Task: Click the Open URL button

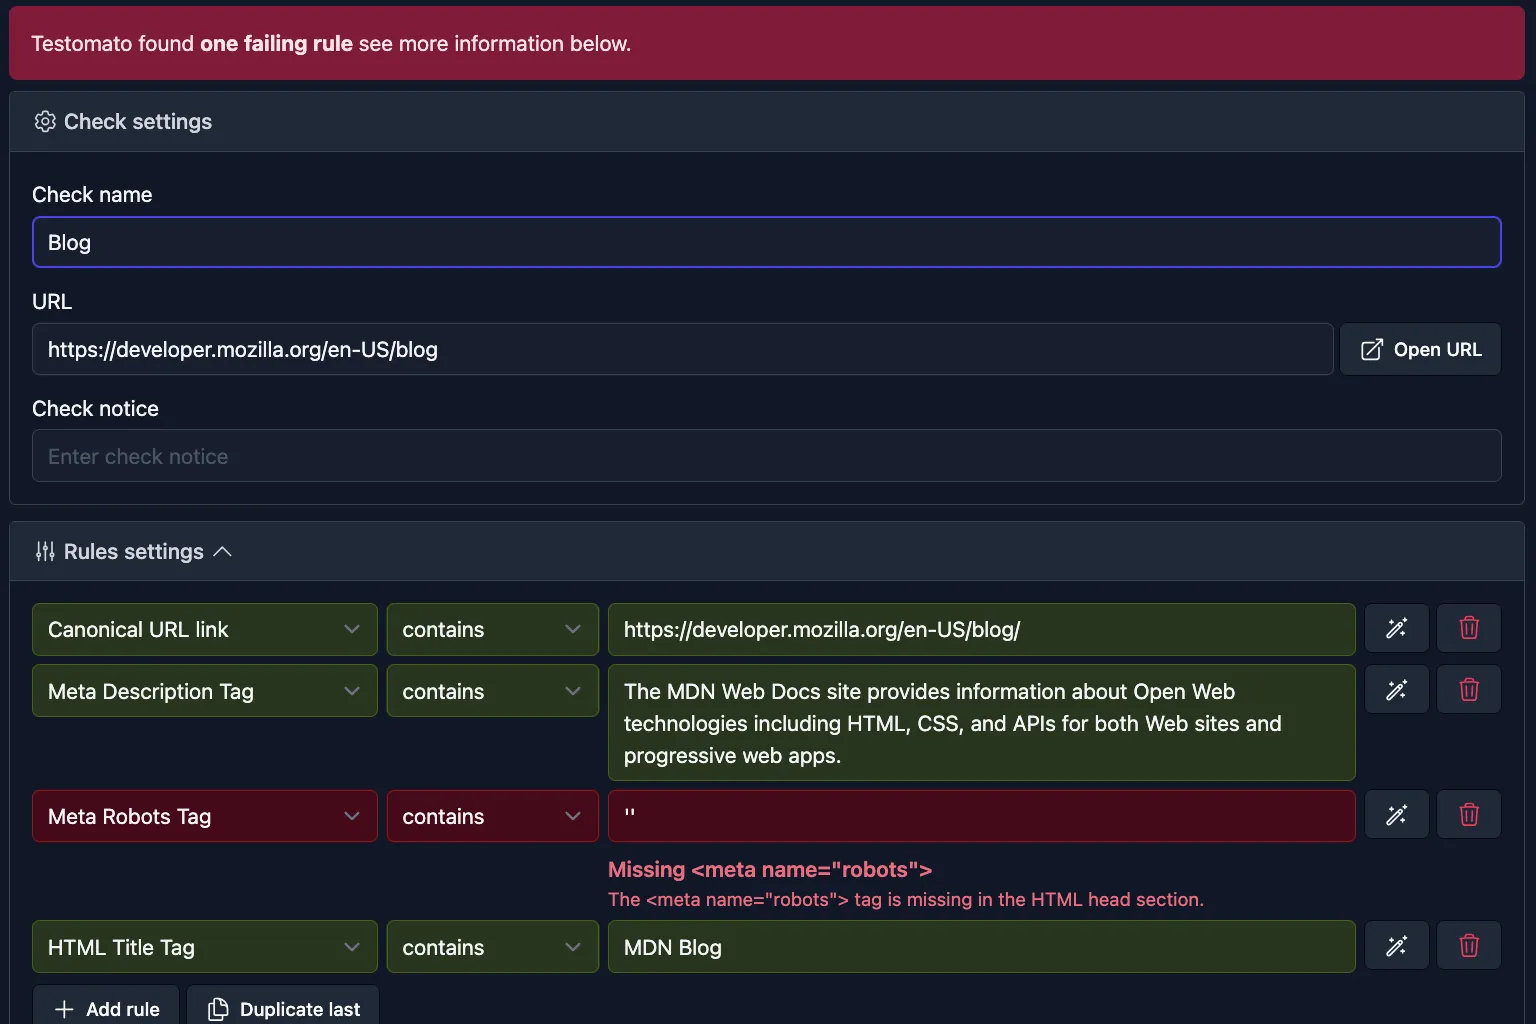Action: pos(1420,348)
